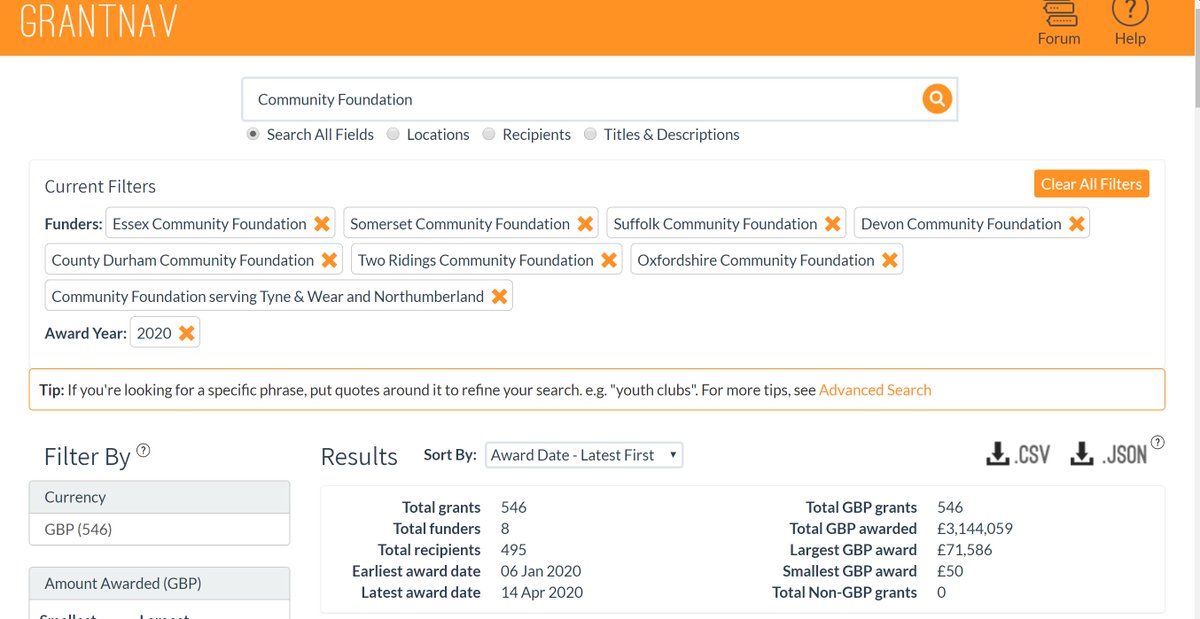Click the 14 Apr 2020 latest date
The width and height of the screenshot is (1200, 619).
pyautogui.click(x=541, y=592)
